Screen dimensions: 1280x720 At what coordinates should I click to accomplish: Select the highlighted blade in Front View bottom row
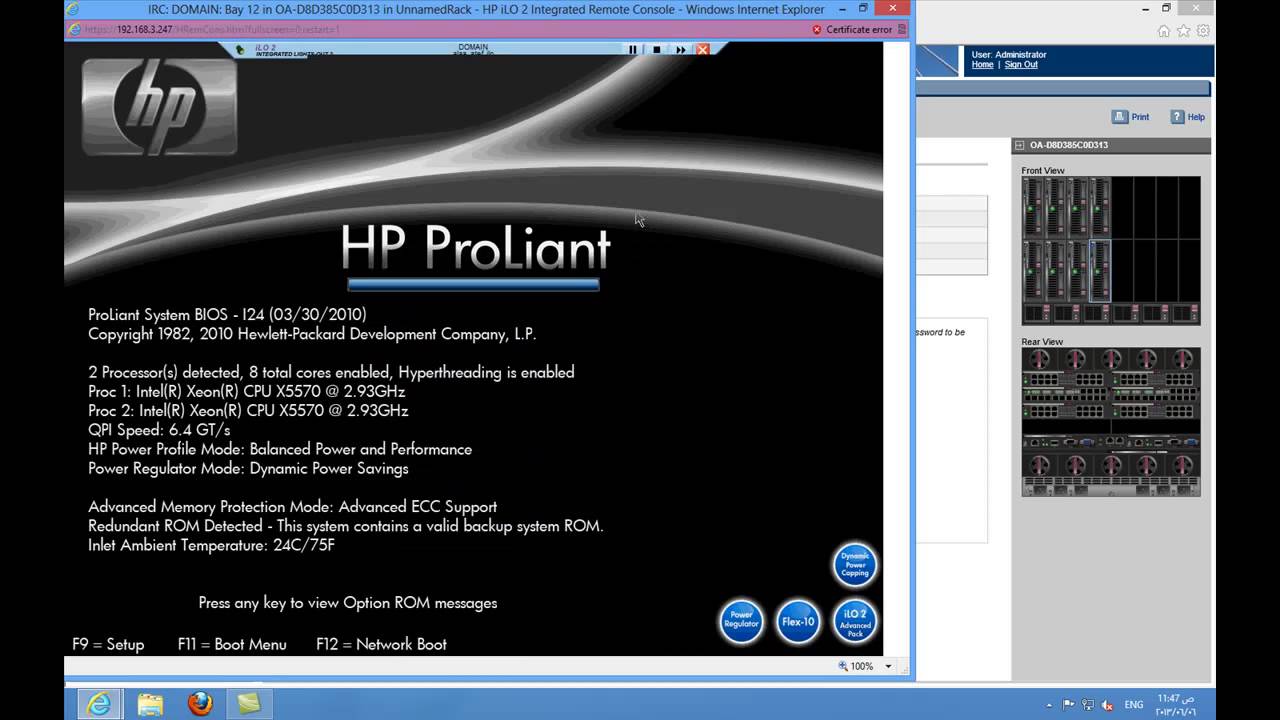coord(1099,271)
